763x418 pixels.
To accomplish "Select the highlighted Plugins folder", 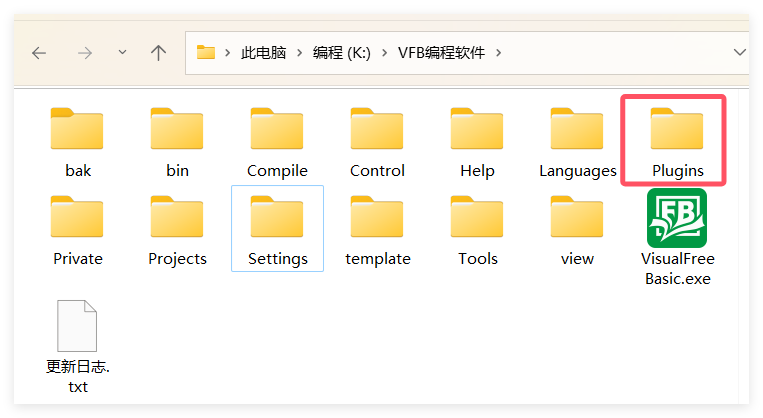I will 676,130.
